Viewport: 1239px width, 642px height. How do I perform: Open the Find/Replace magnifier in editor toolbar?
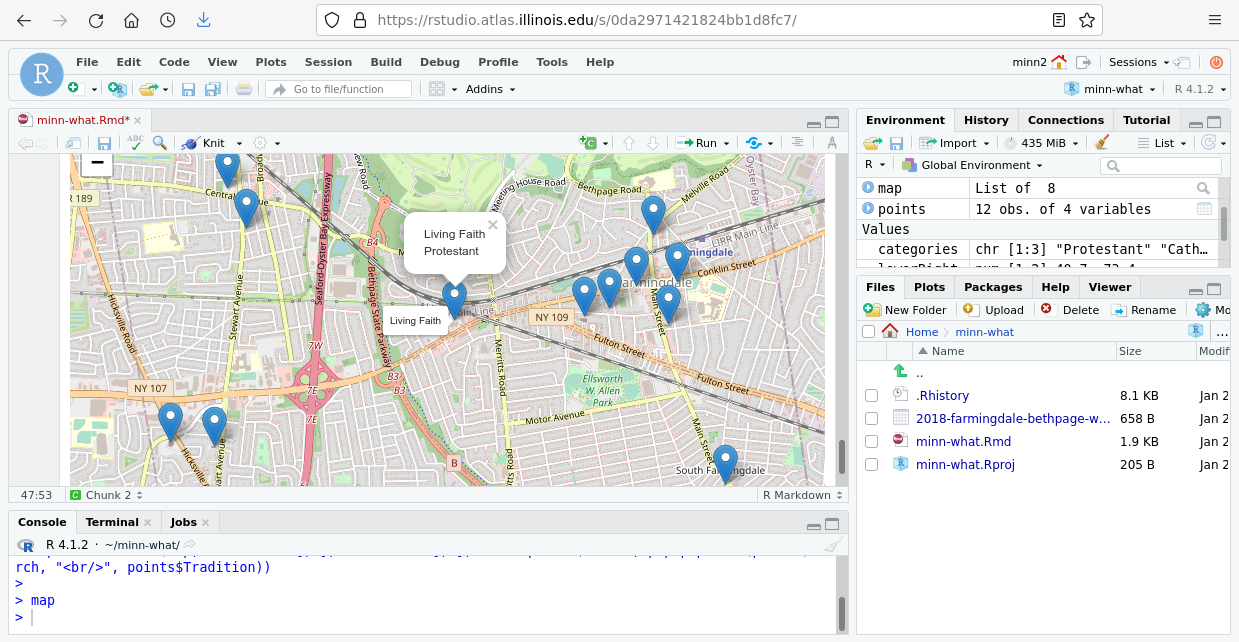click(x=159, y=143)
